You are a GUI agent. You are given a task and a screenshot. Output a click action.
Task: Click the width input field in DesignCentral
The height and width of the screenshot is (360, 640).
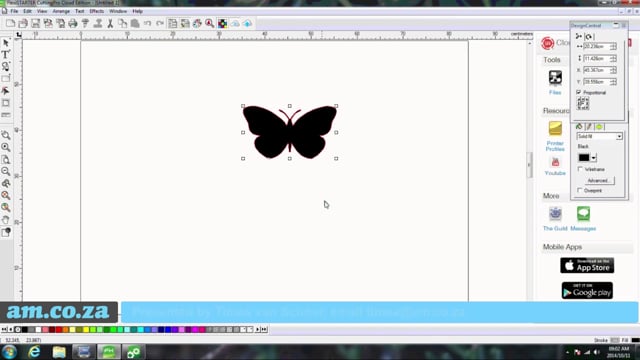coord(597,47)
